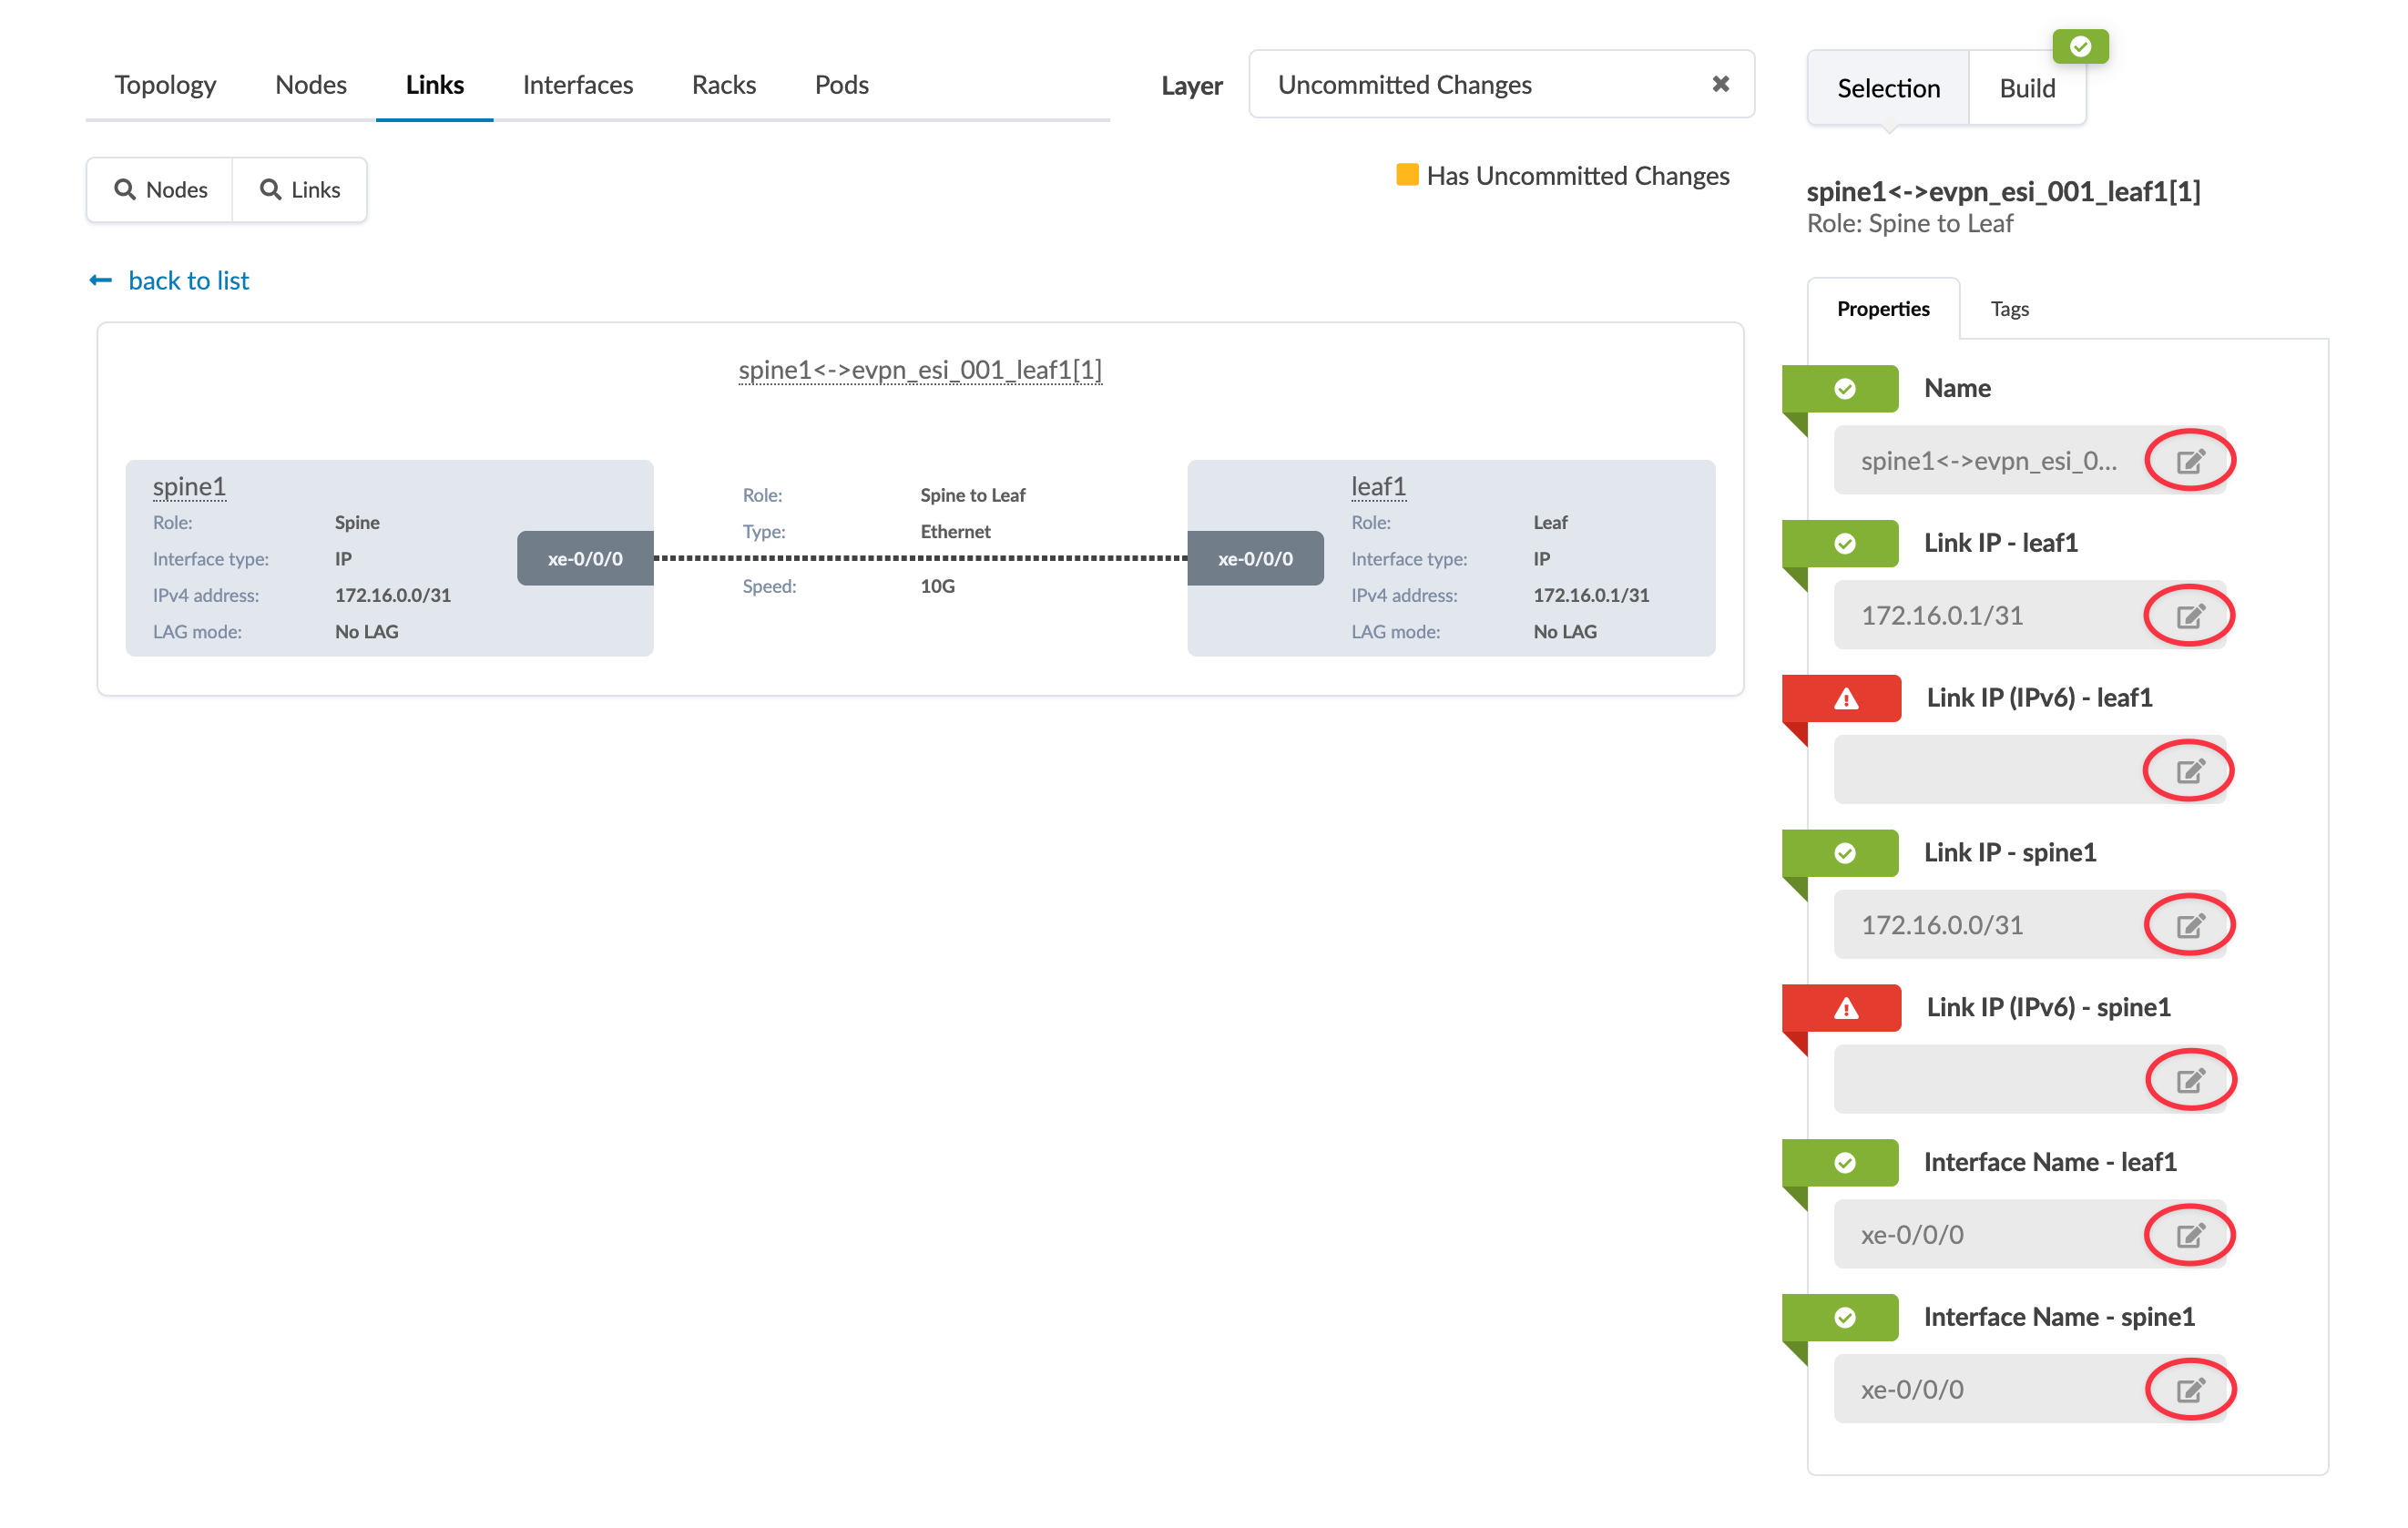Edit Link IP (IPv6) - spine1 field
The width and height of the screenshot is (2408, 1528).
point(2189,1080)
